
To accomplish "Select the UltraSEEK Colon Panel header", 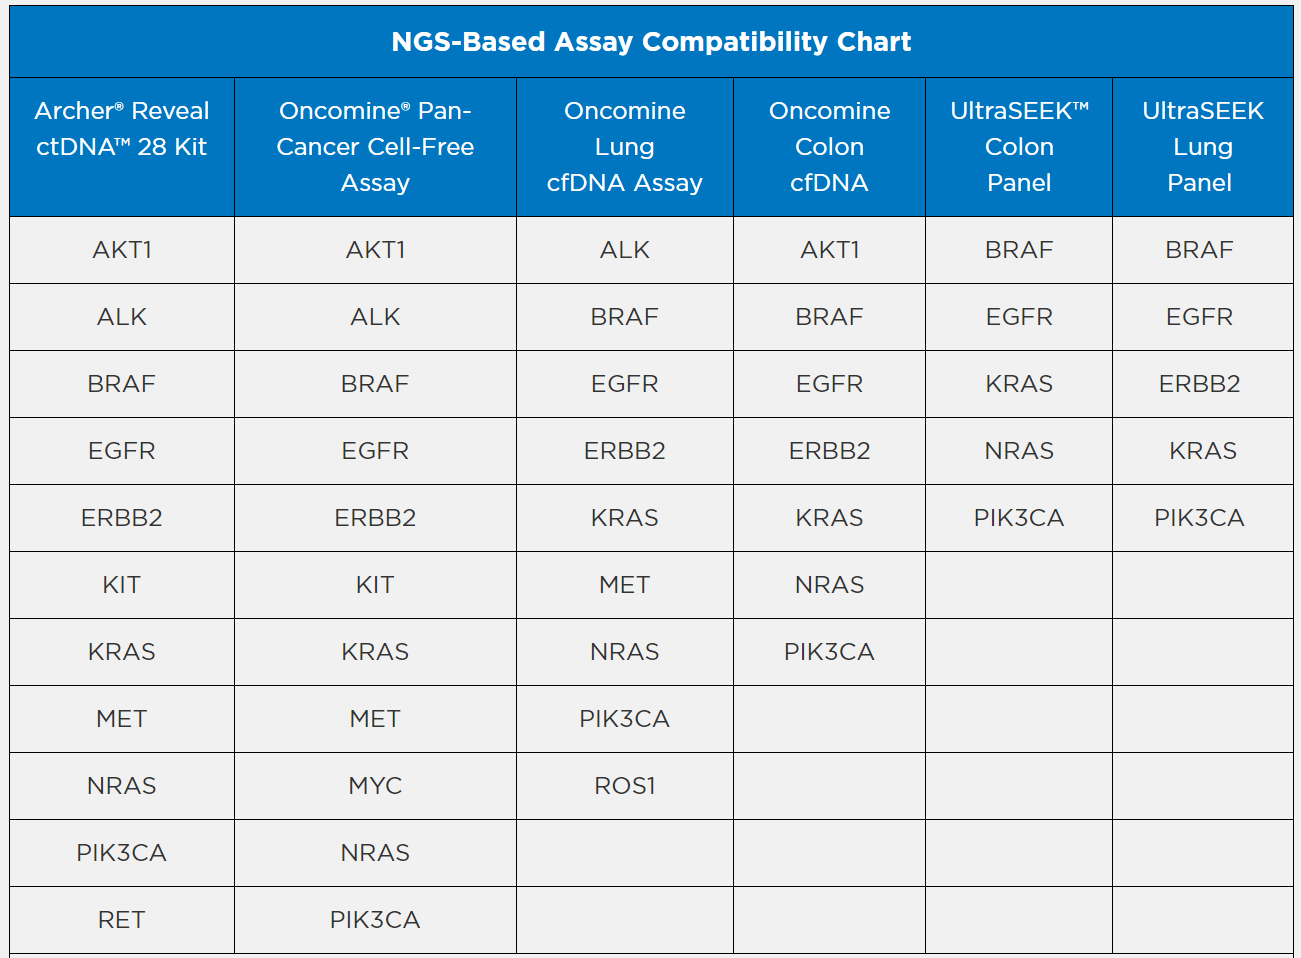I will [x=1019, y=147].
